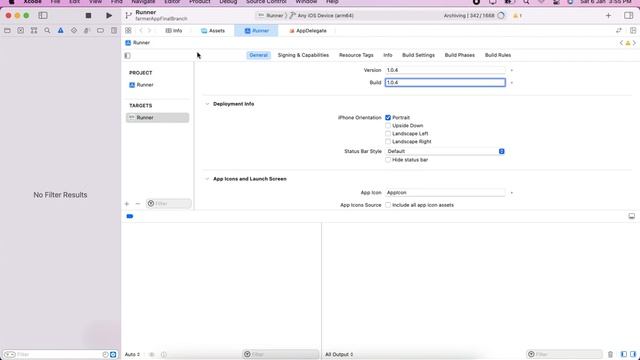Add an editor with split icon

(x=633, y=31)
